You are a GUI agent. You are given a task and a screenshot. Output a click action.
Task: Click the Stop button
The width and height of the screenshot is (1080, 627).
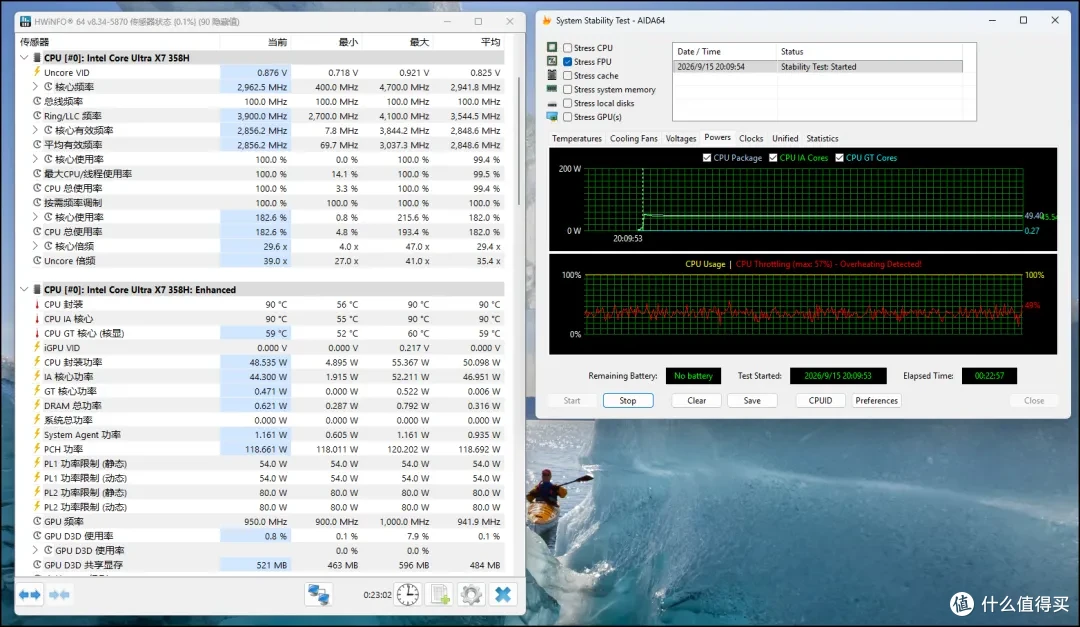click(627, 400)
